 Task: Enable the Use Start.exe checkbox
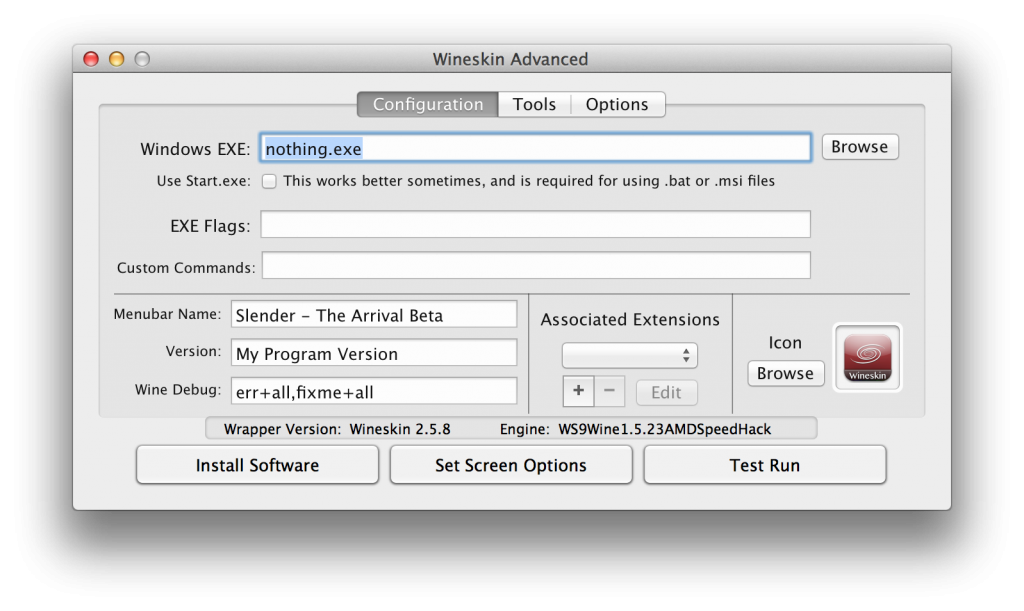(x=269, y=181)
